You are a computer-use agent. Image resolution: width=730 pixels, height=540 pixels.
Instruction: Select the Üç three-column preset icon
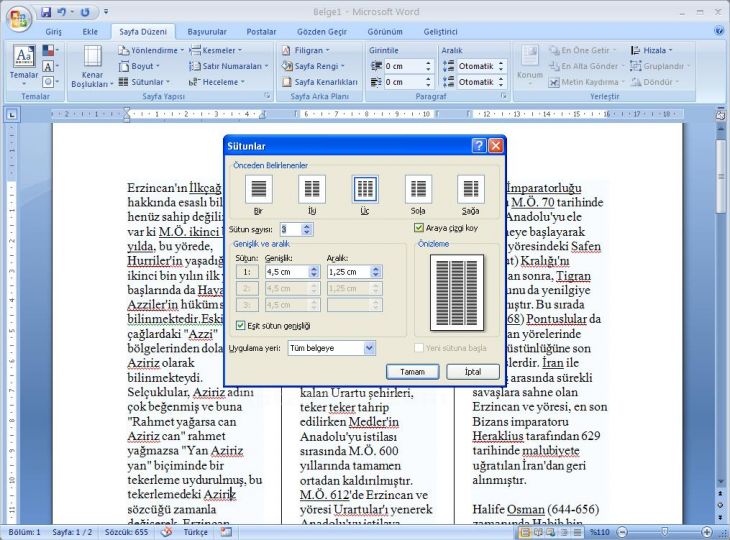(x=365, y=189)
